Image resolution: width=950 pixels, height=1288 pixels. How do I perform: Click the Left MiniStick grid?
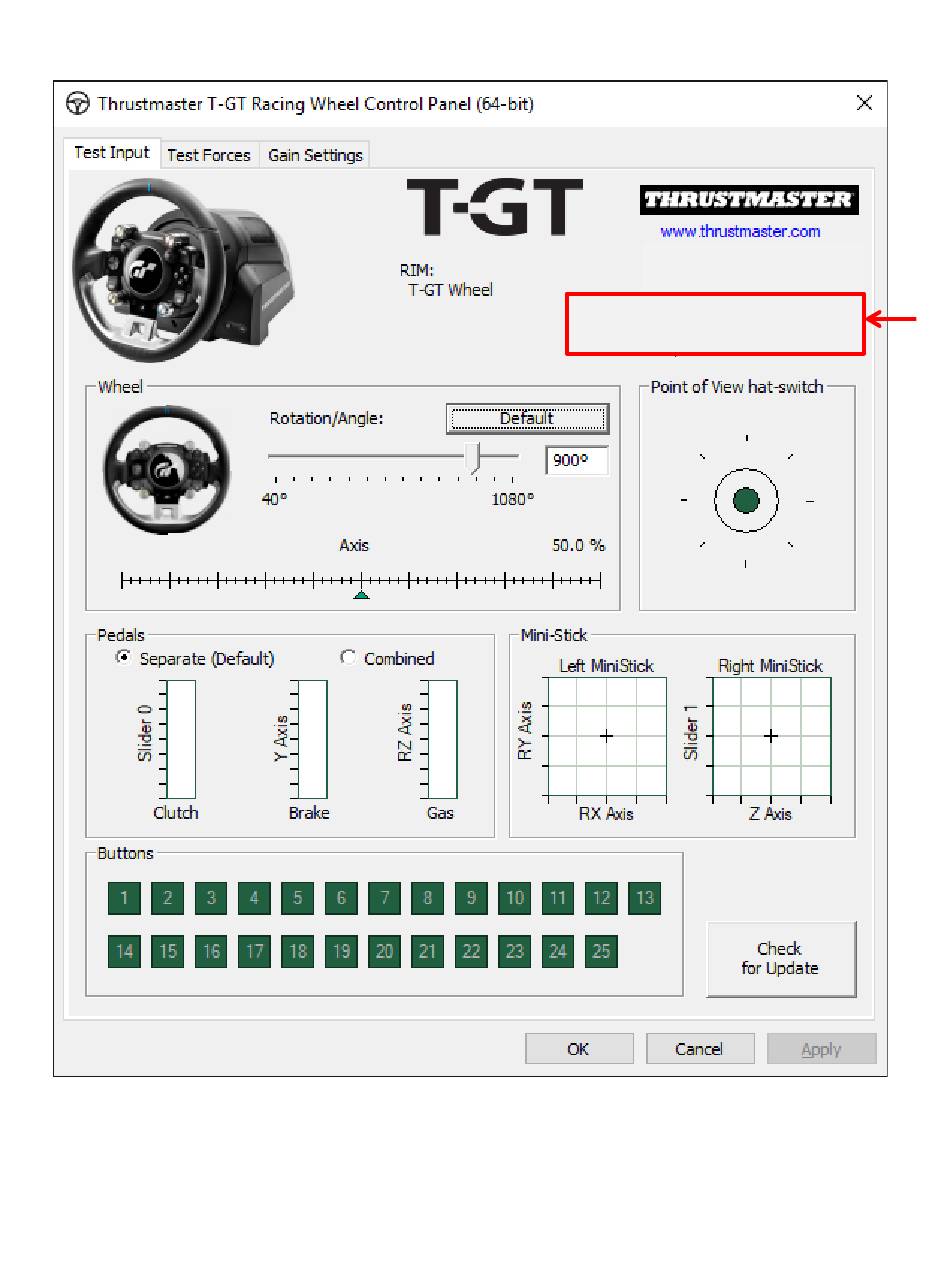click(606, 737)
